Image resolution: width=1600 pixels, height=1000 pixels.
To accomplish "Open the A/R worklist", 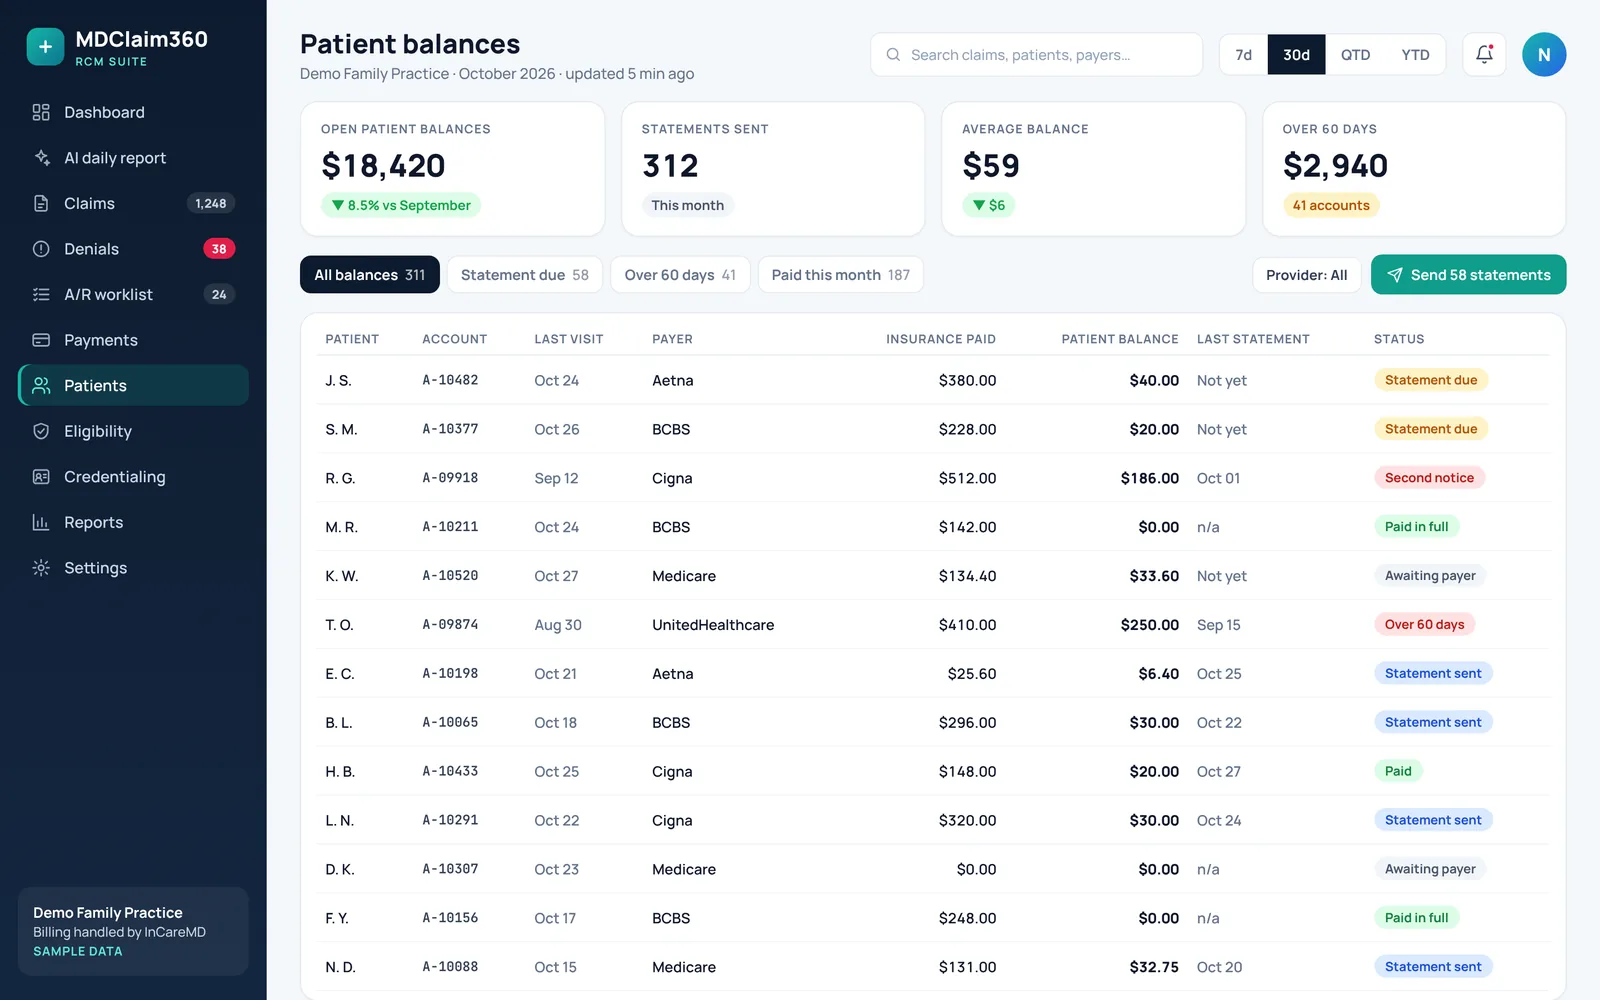I will pos(133,294).
